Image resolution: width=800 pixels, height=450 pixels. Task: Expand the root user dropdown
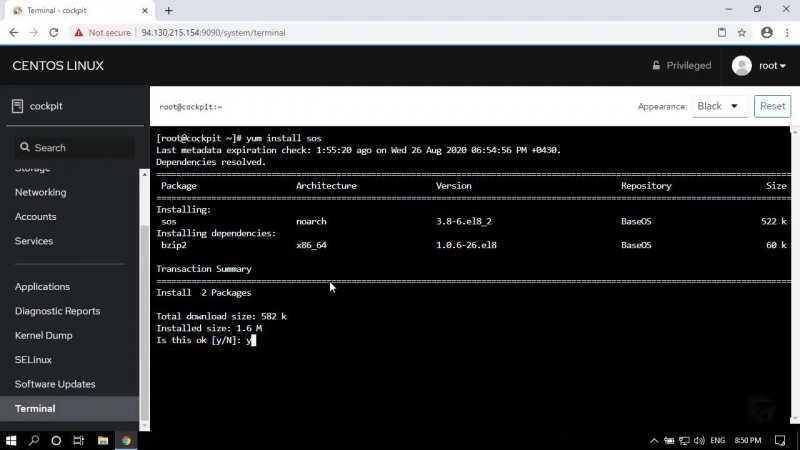point(771,66)
